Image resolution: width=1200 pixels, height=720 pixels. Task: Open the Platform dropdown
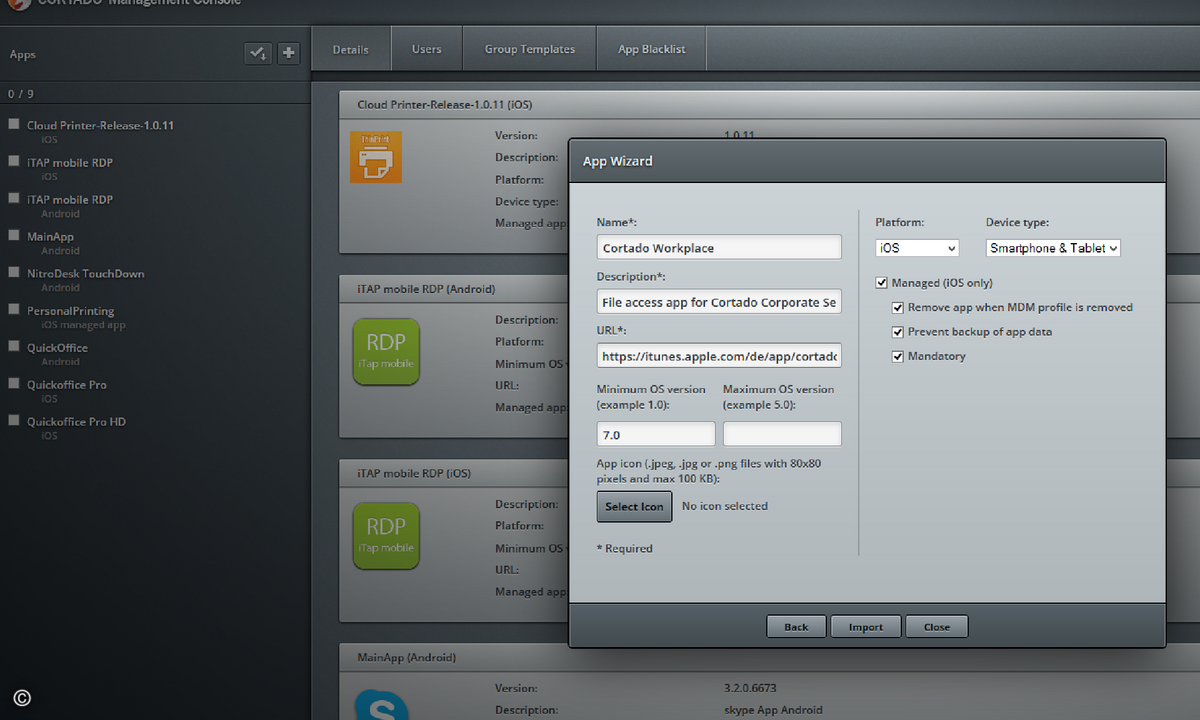[x=917, y=248]
